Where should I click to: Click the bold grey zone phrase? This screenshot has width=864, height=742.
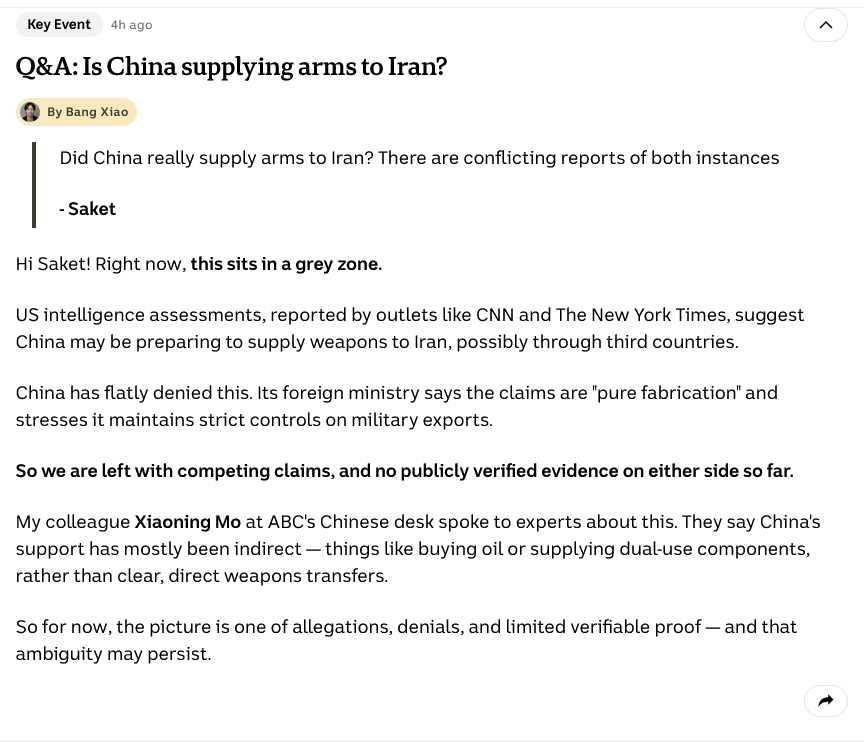(286, 264)
